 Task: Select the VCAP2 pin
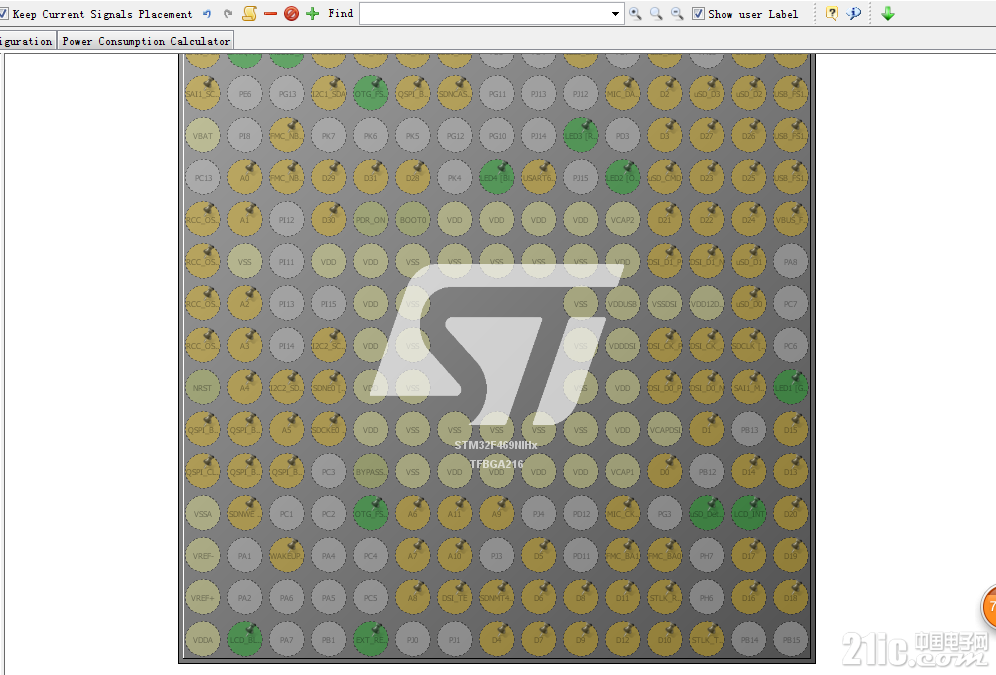pos(622,220)
